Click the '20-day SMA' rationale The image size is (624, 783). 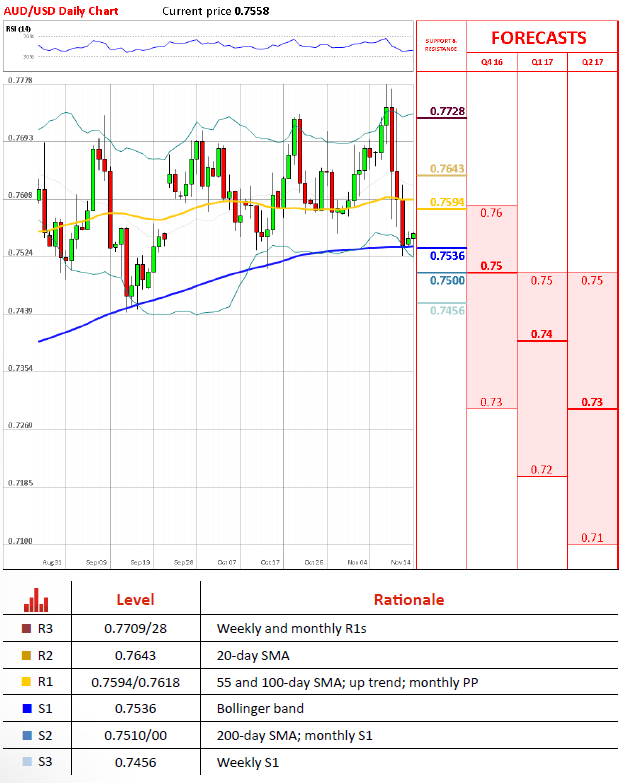click(253, 655)
